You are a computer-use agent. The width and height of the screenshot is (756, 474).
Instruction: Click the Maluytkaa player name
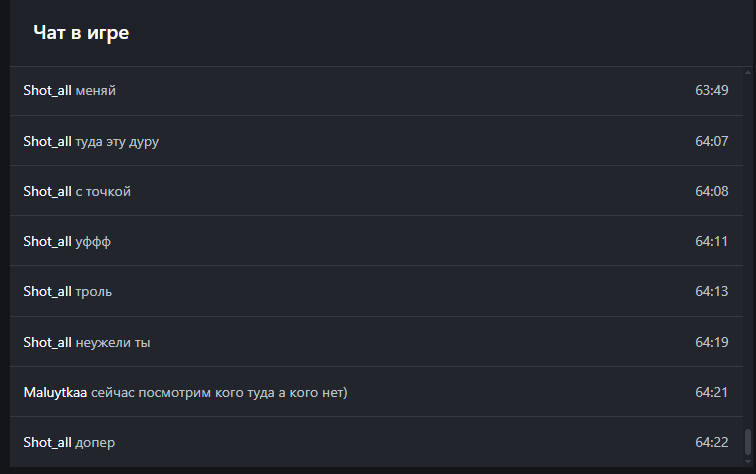coord(55,393)
